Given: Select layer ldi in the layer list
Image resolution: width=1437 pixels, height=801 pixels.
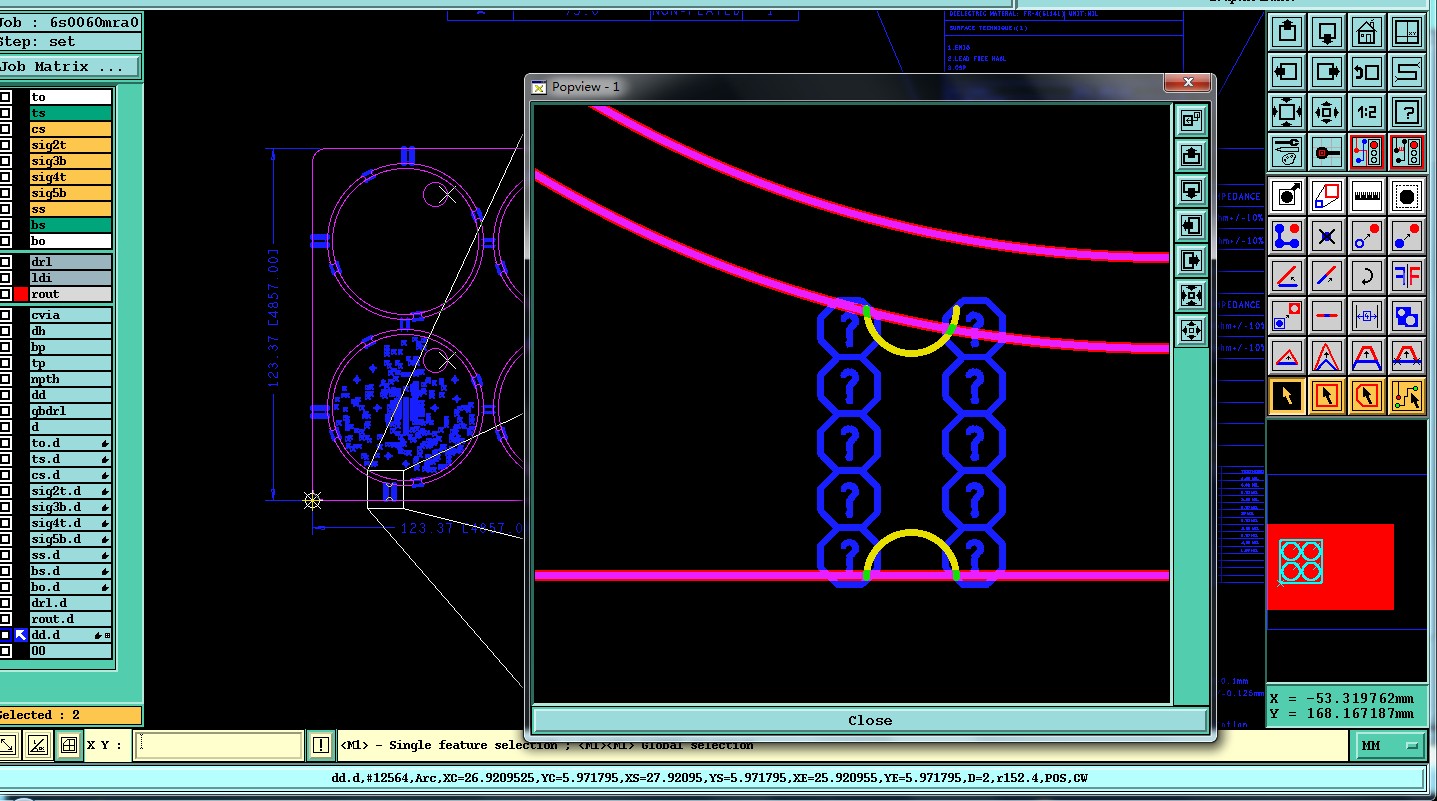Looking at the screenshot, I should (x=70, y=278).
